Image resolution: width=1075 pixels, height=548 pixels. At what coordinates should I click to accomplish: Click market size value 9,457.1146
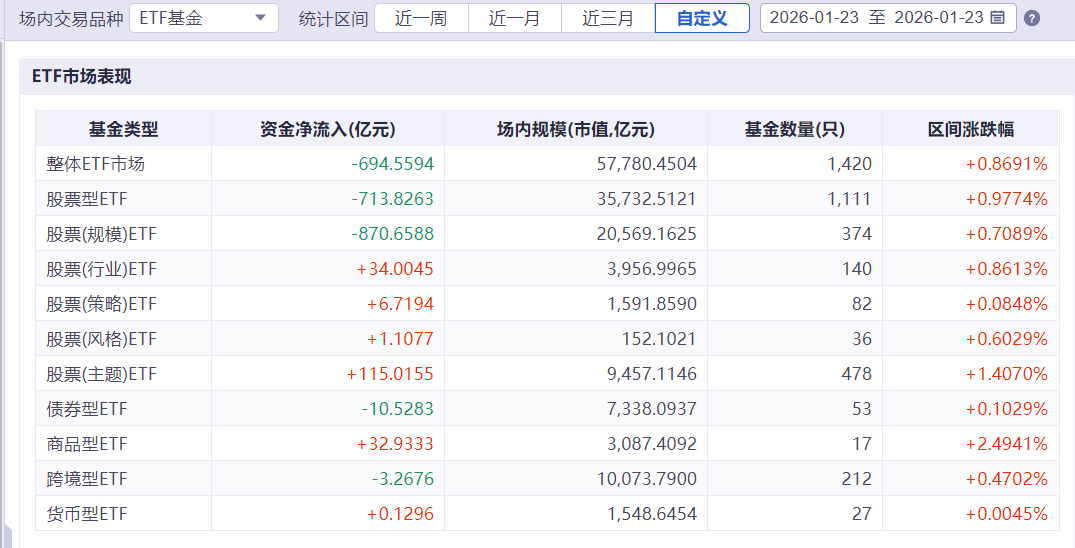pyautogui.click(x=652, y=374)
